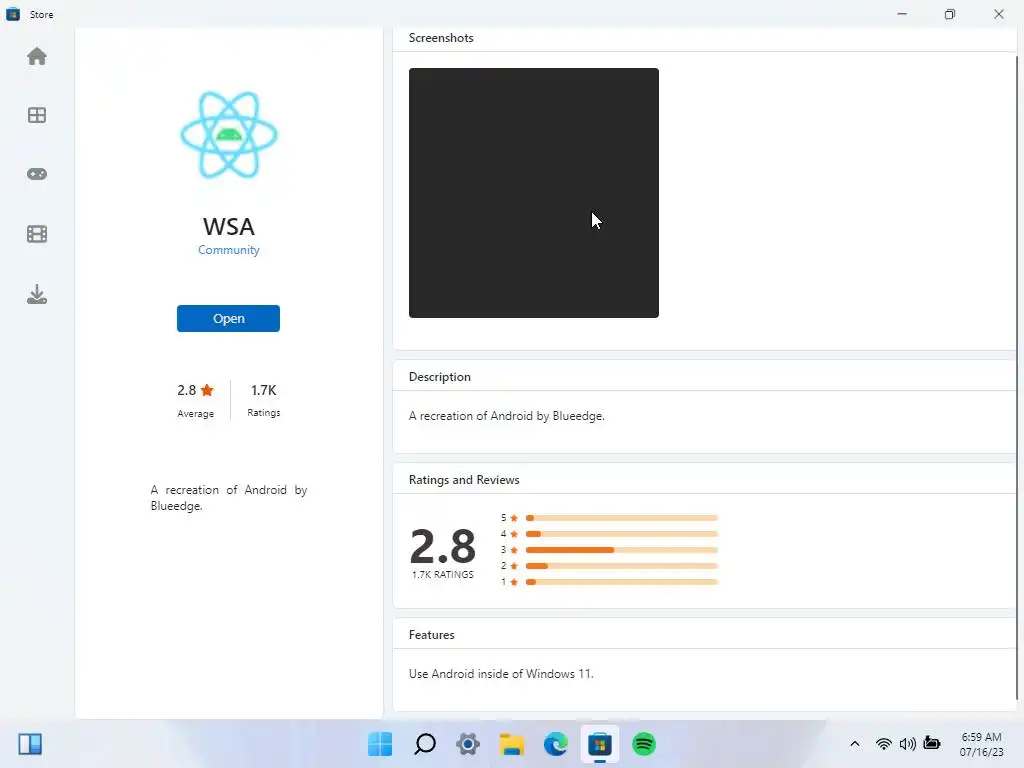Image resolution: width=1024 pixels, height=768 pixels.
Task: Click 'Use Android inside of Windows 11.' text
Action: point(501,673)
